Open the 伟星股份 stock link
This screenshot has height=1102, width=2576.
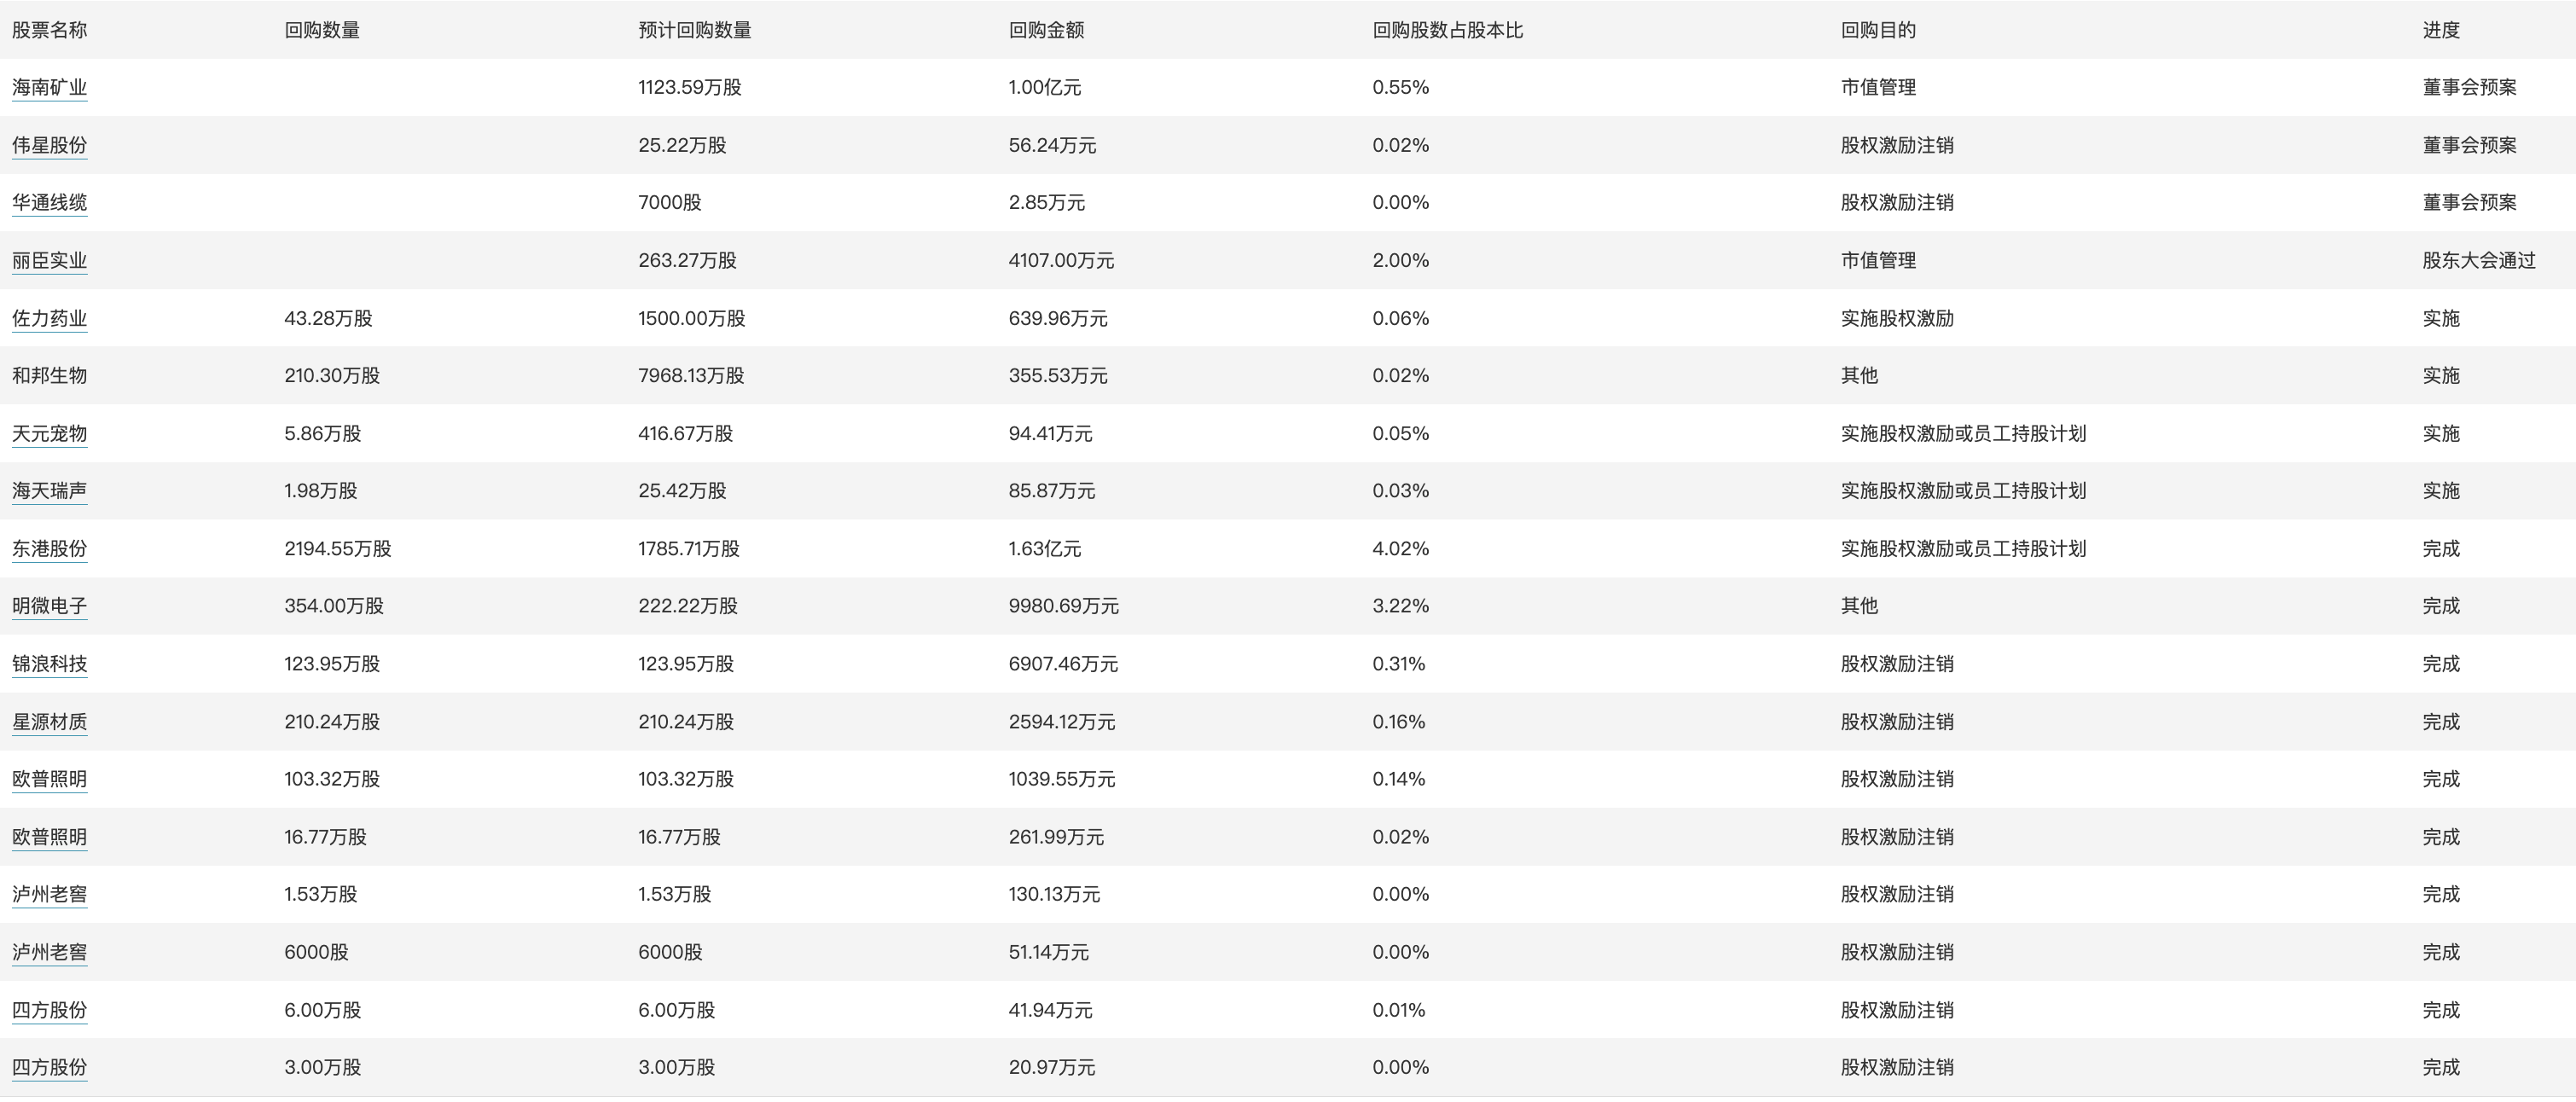coord(49,145)
